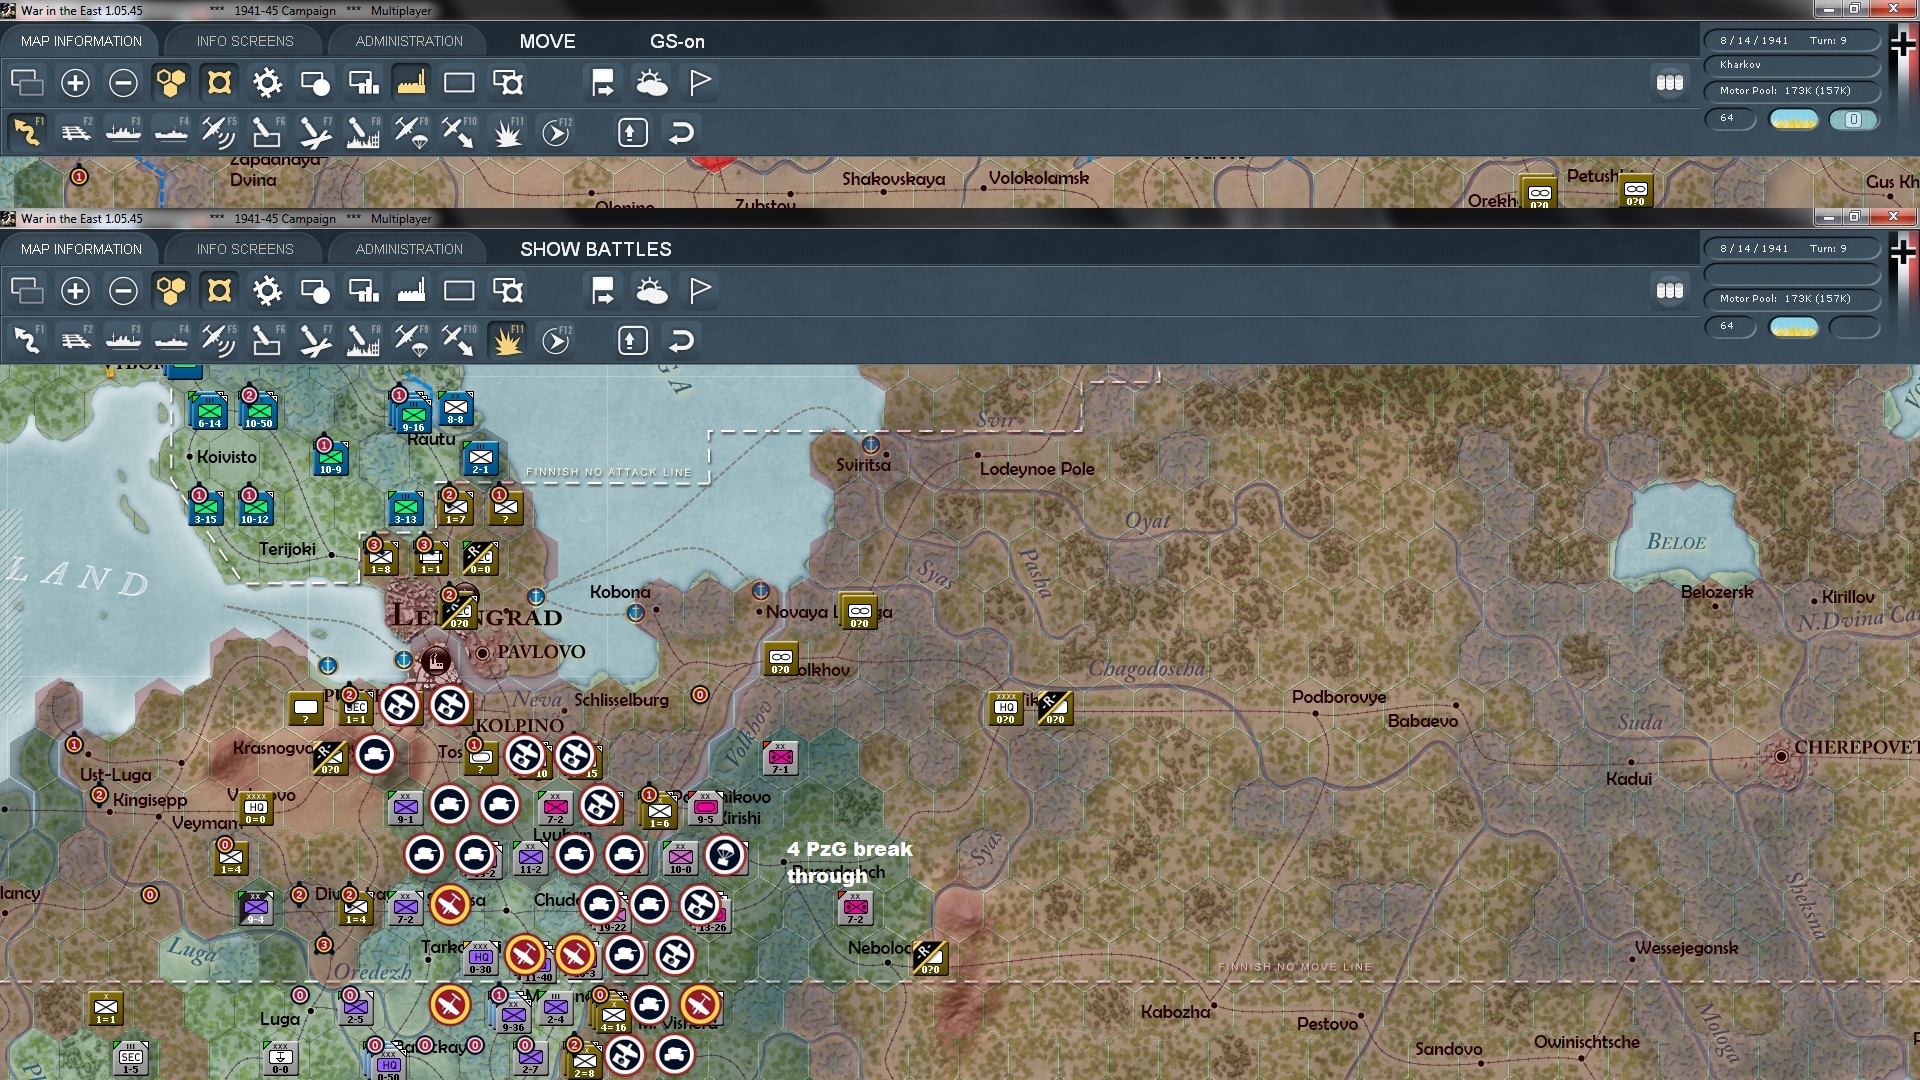Open ADMINISTRATION tab in lower window
Screen dimensions: 1920x1080
[409, 249]
